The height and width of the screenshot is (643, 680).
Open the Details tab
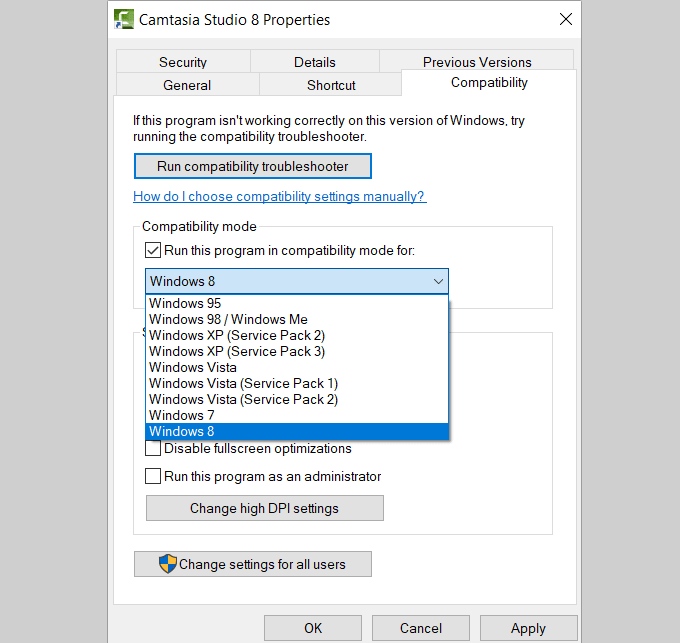[314, 62]
